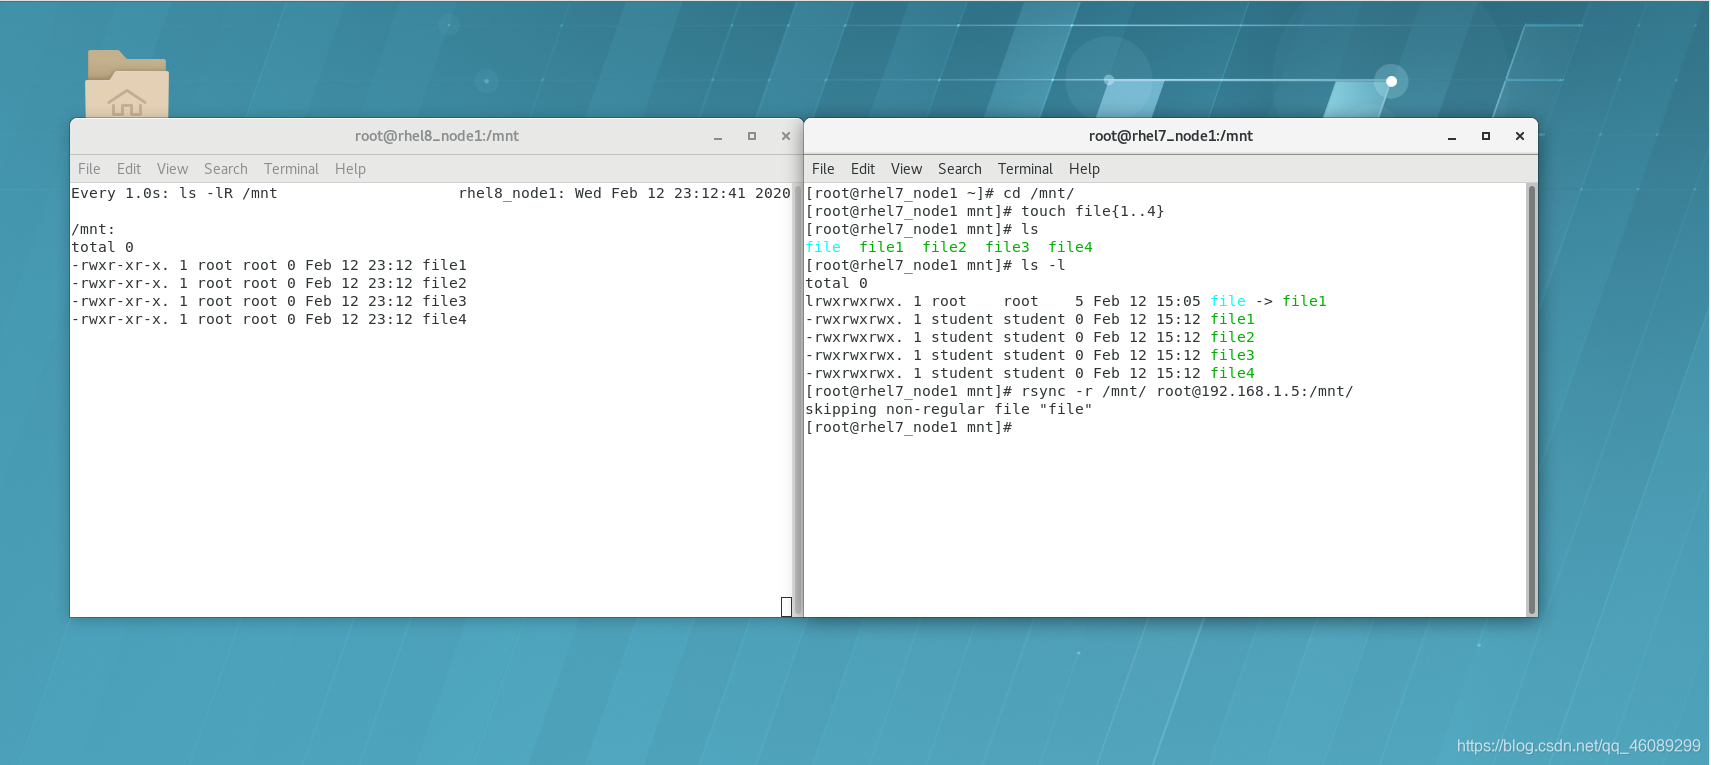Screen dimensions: 1711x765
Task: Click the rsync -r /mnt/ command line
Action: pyautogui.click(x=1079, y=391)
